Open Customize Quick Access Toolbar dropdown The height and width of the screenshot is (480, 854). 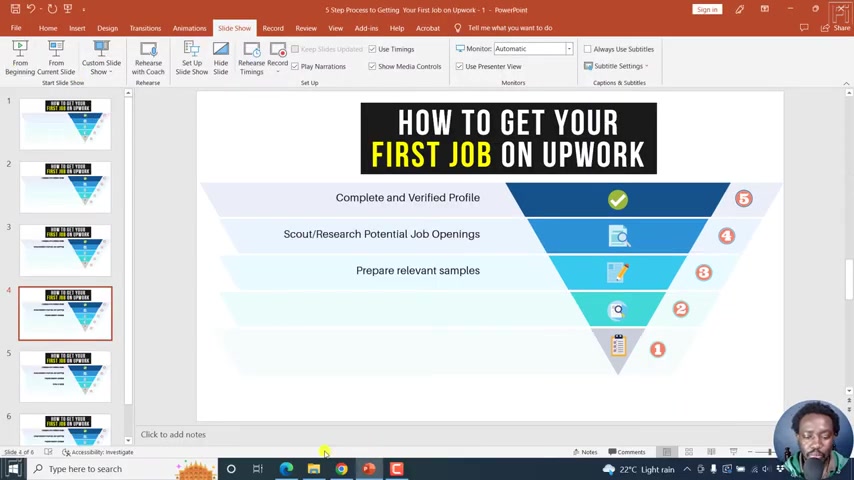pos(84,10)
